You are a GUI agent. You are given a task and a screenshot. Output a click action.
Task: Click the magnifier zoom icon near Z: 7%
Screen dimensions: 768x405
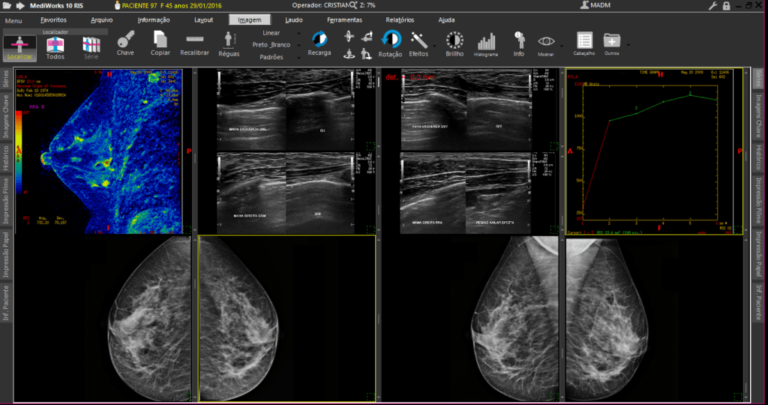click(354, 5)
